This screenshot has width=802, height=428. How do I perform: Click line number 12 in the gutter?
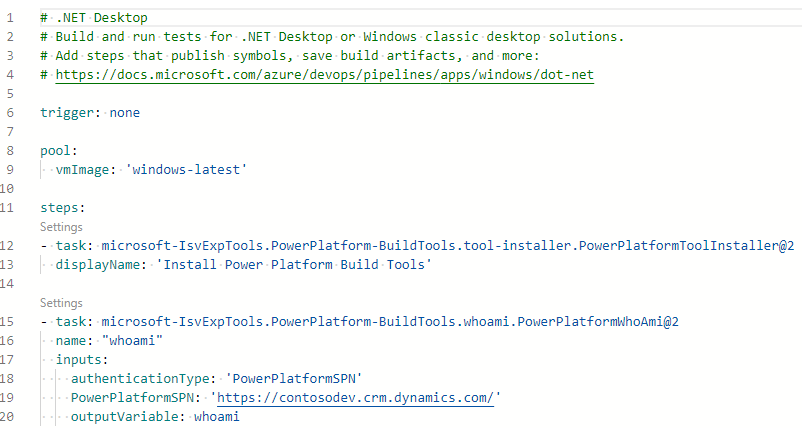pyautogui.click(x=7, y=245)
